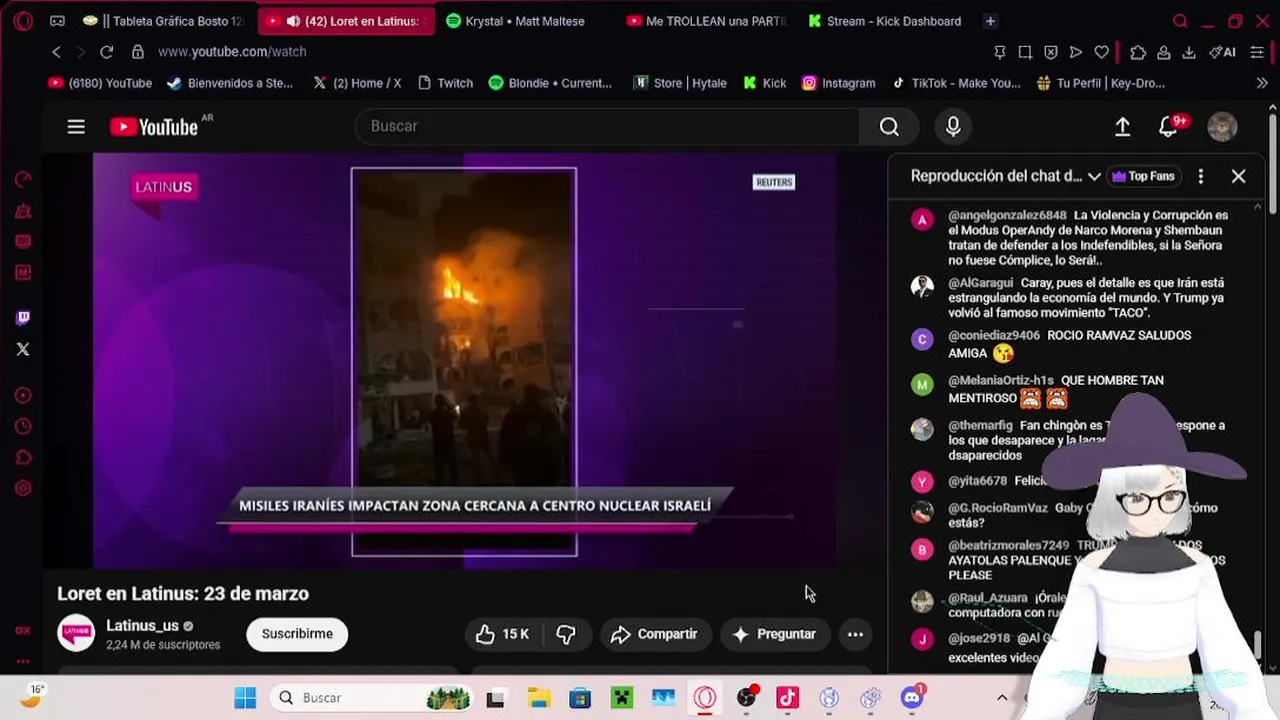Select the Loret en Latinus tab
The image size is (1280, 720).
346,21
